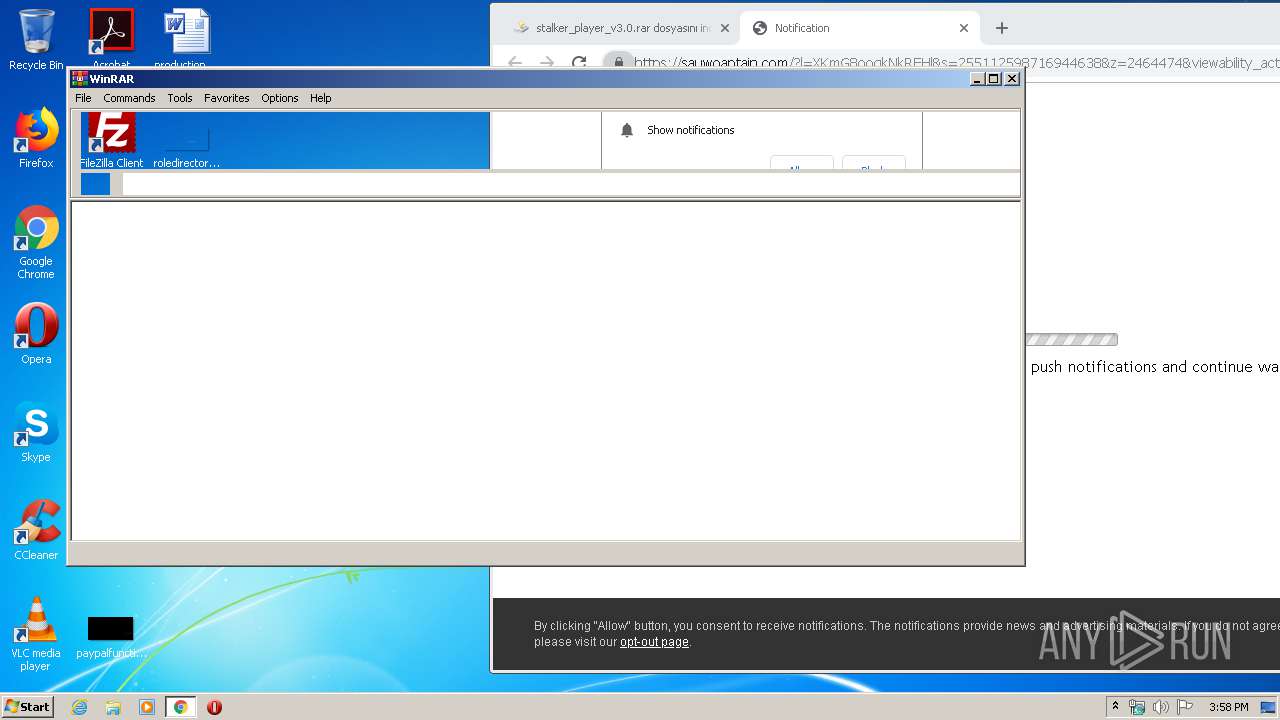This screenshot has height=720, width=1280.
Task: Click the blue up-folder icon in WinRAR address bar
Action: (x=95, y=184)
